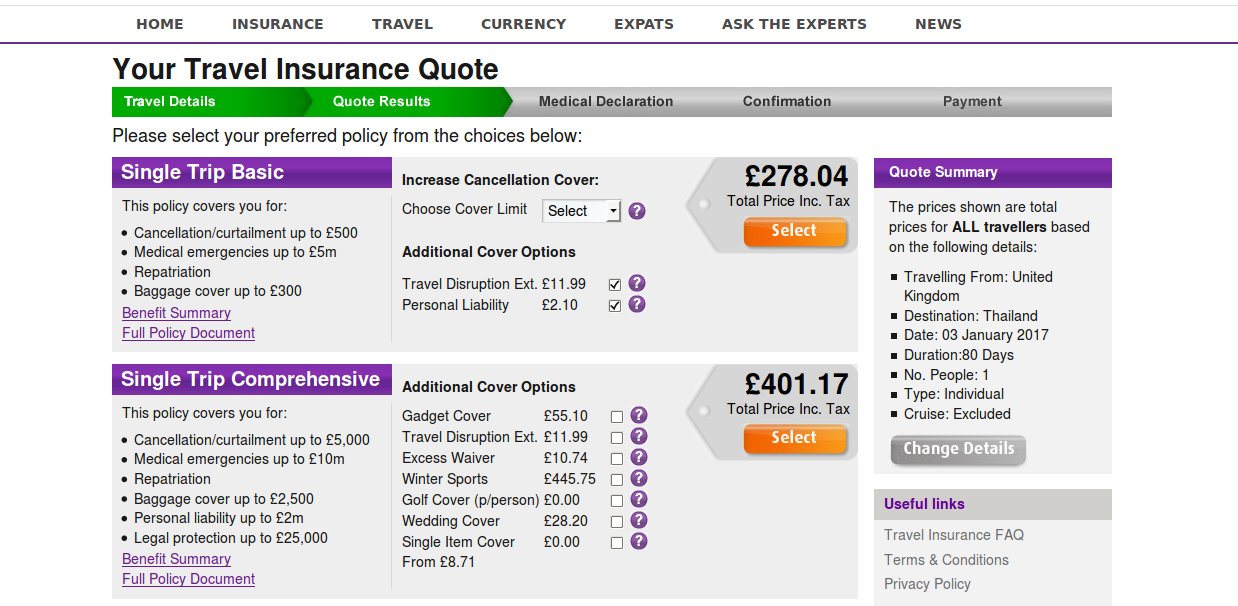Untick Personal Liability £2.10 checkbox
Image resolution: width=1238 pixels, height=606 pixels.
[x=615, y=306]
